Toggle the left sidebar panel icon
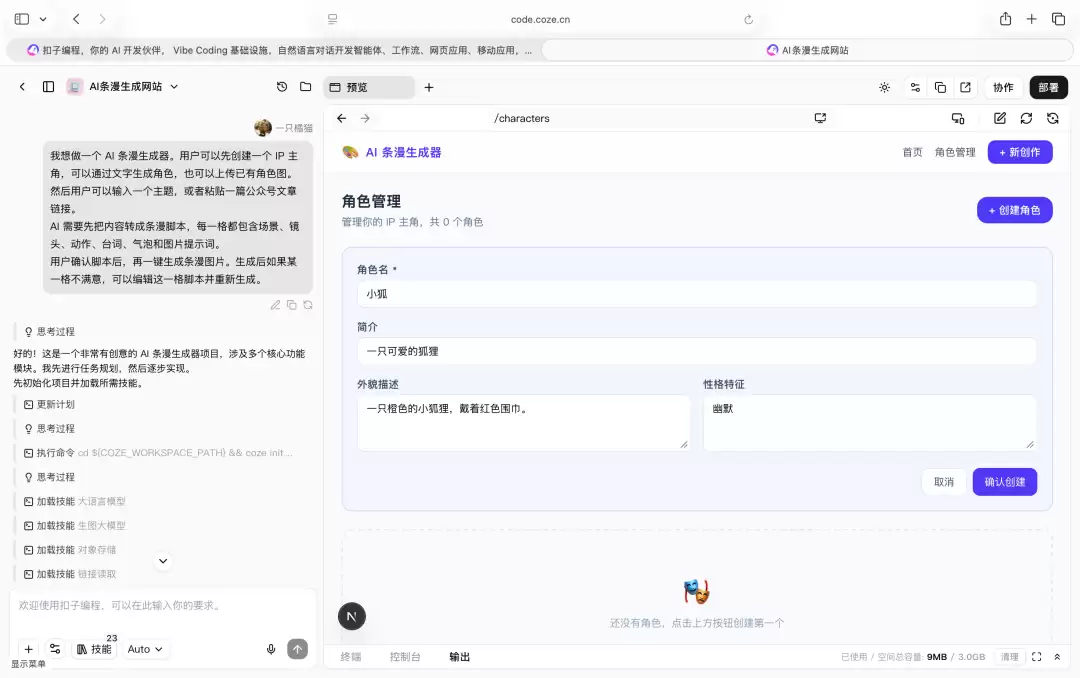 pos(48,87)
